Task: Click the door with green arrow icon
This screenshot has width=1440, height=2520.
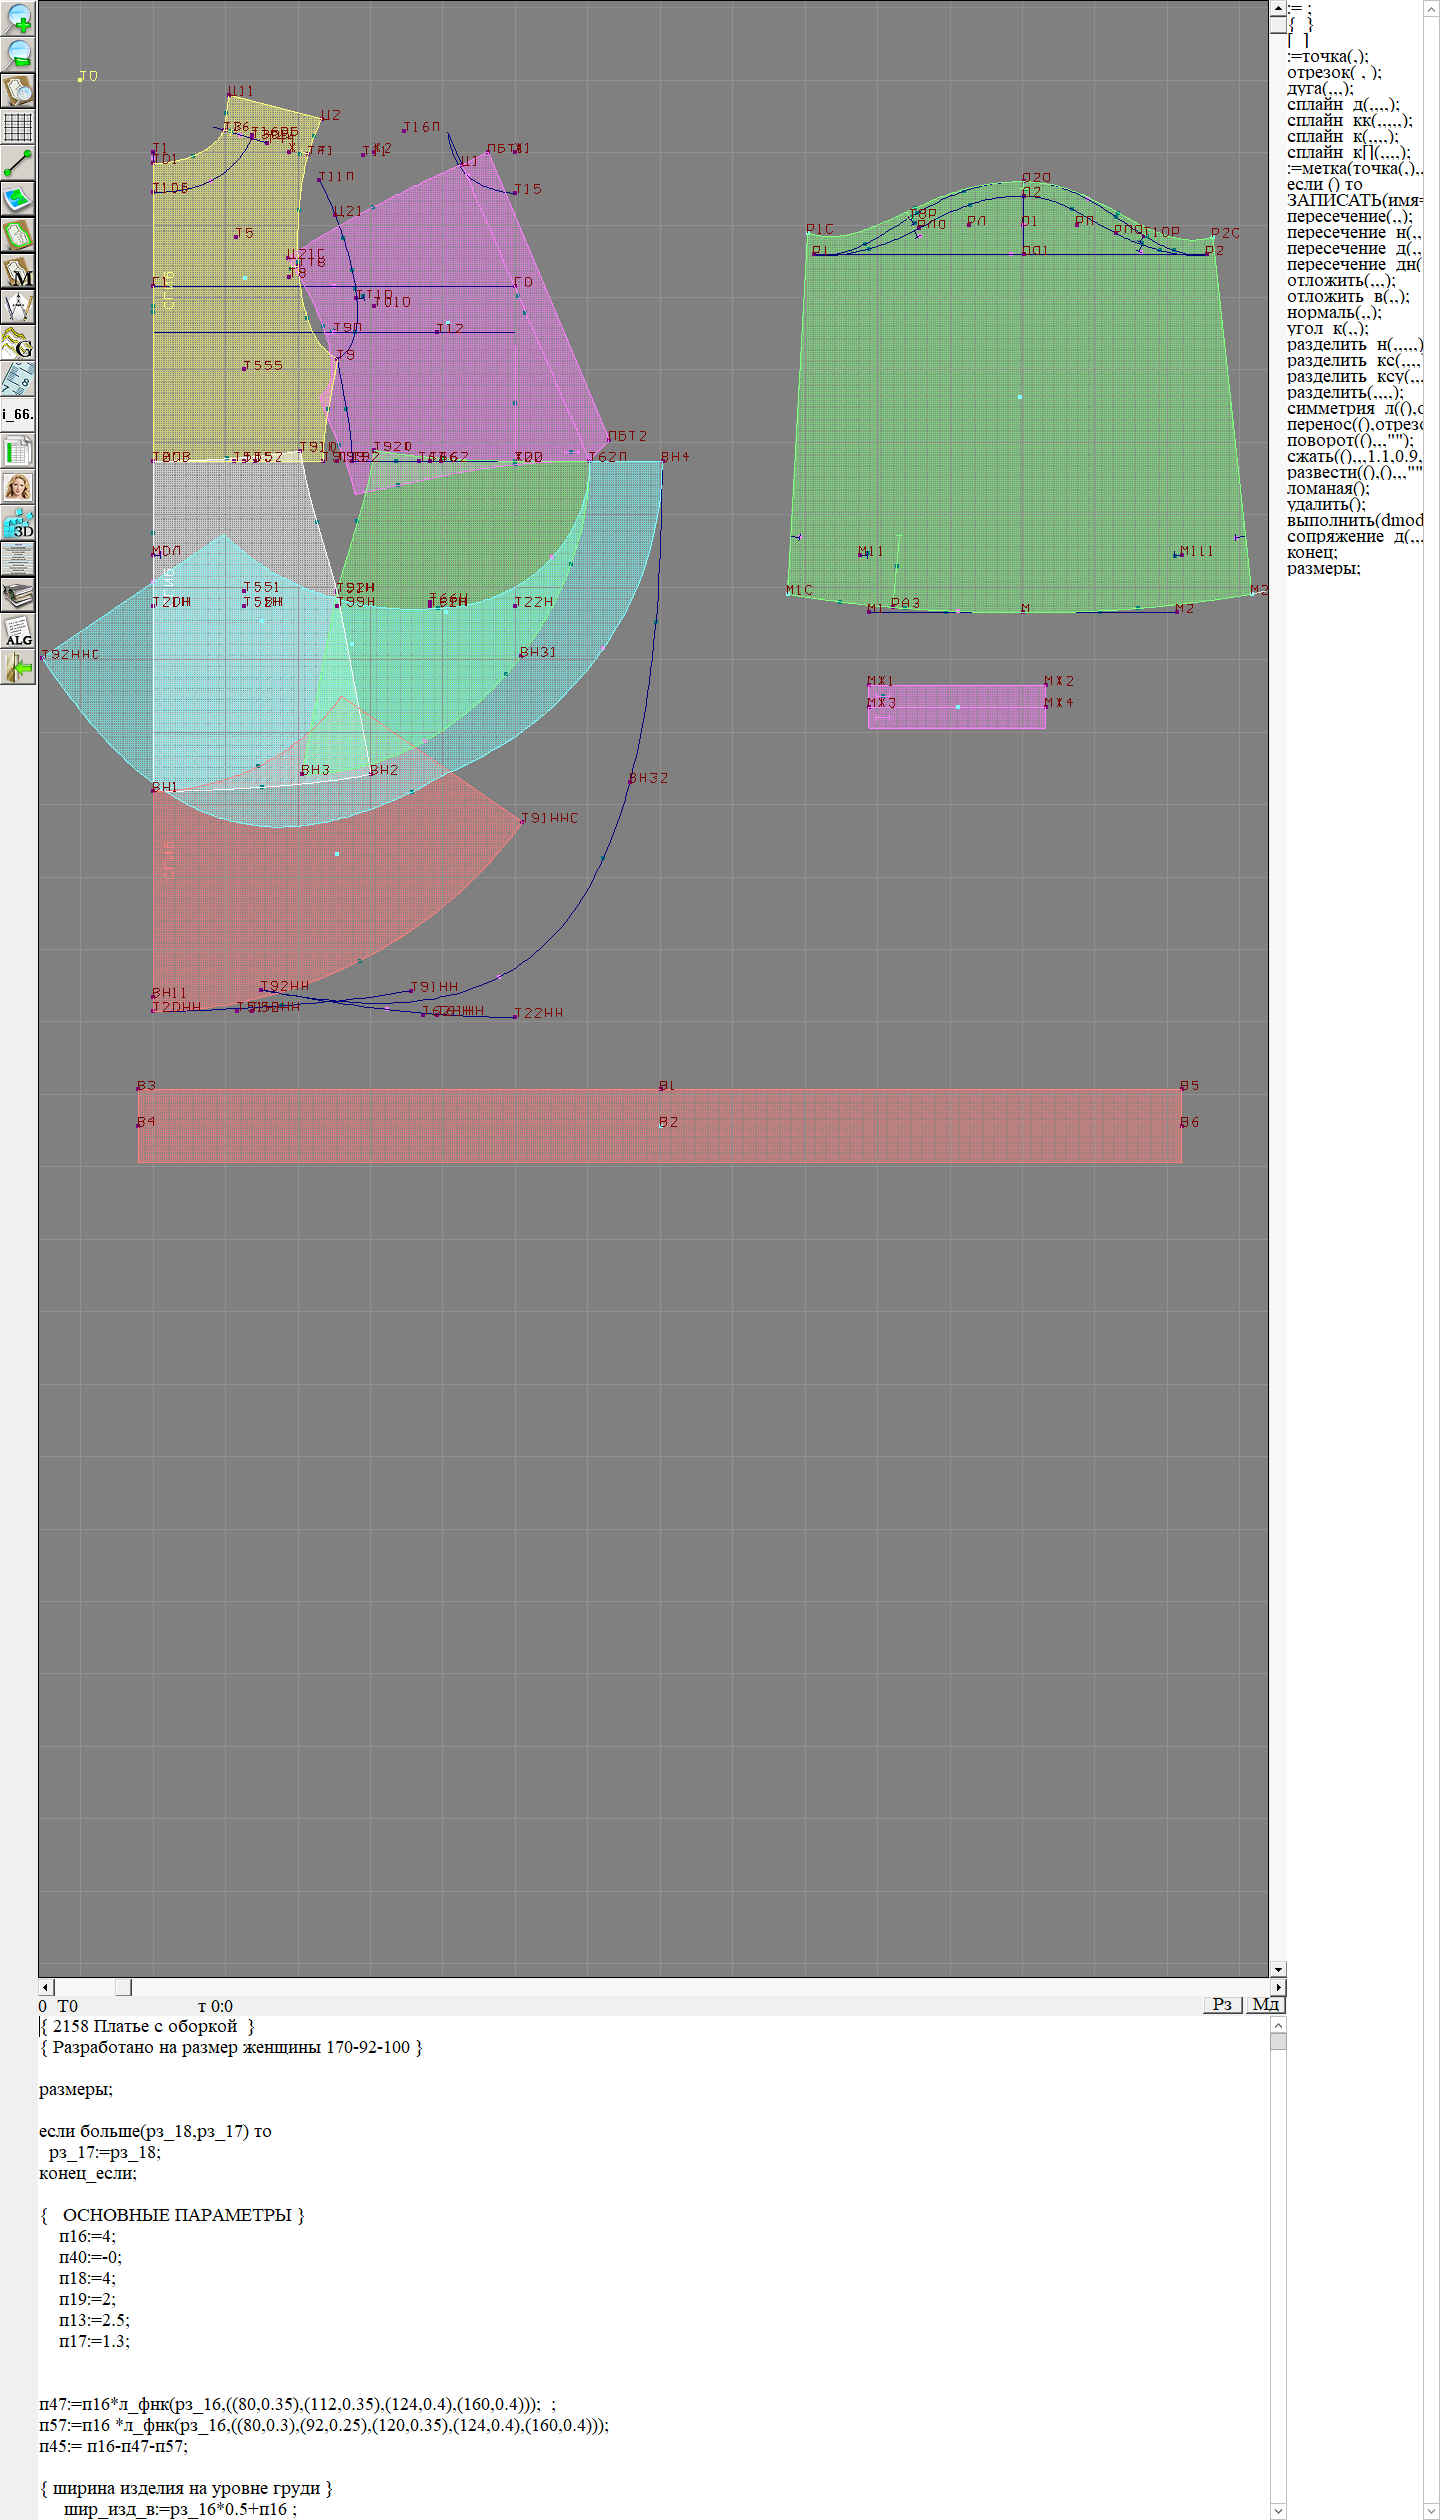Action: click(x=18, y=668)
